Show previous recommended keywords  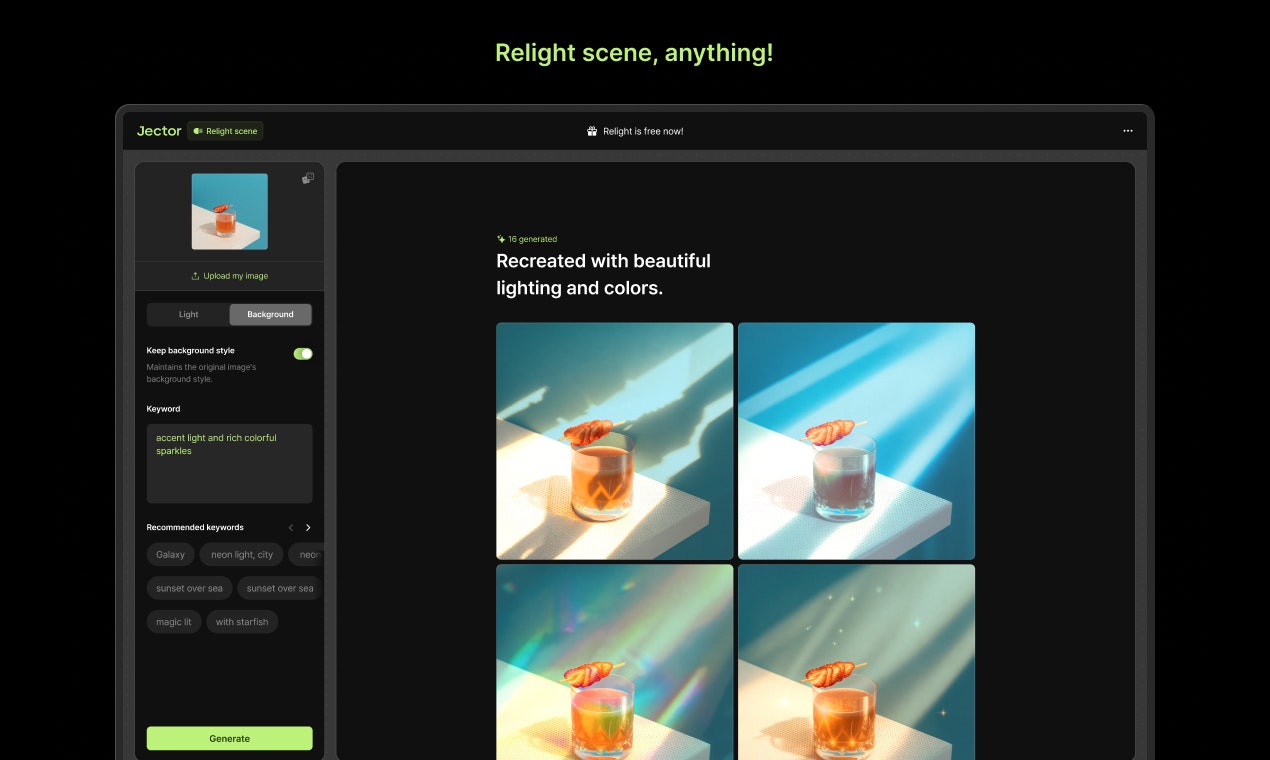(x=291, y=527)
